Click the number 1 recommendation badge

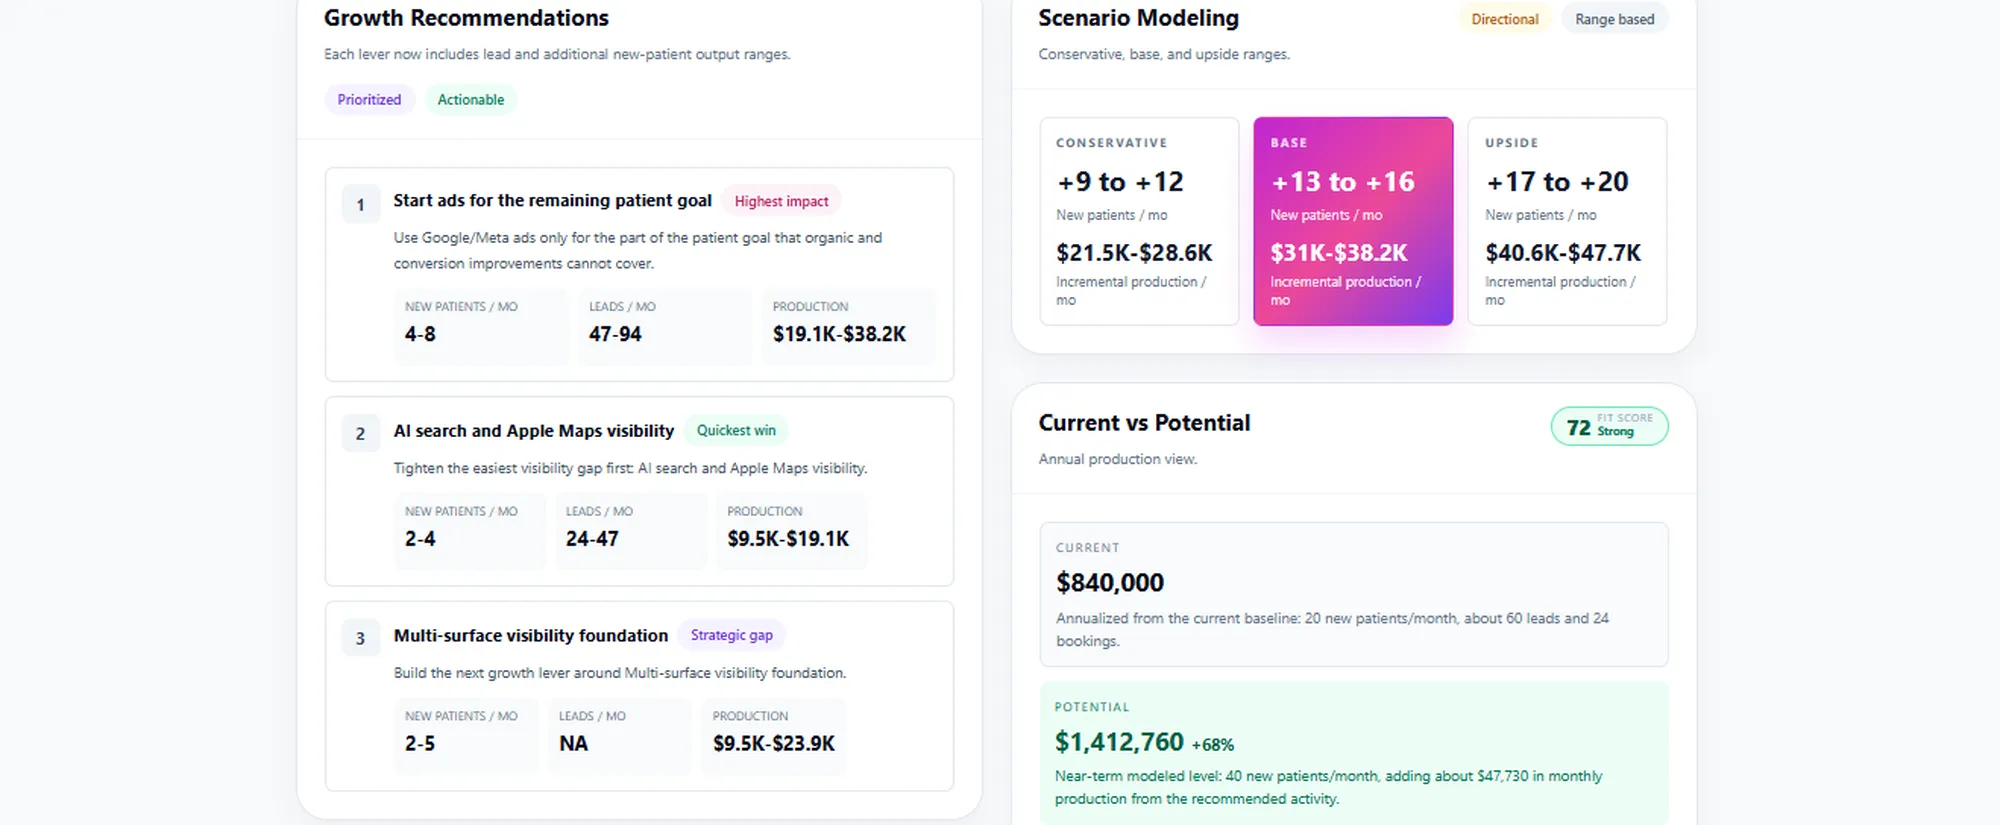coord(360,204)
